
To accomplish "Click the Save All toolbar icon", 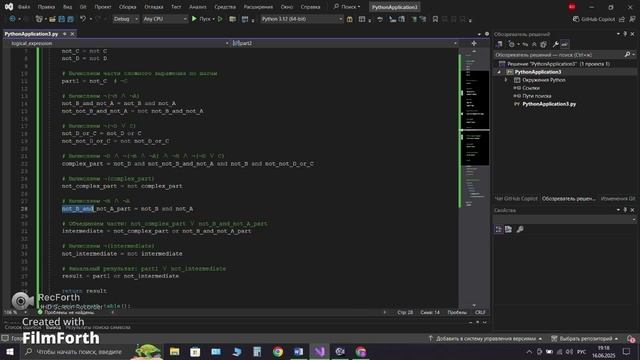I will 71,19.
